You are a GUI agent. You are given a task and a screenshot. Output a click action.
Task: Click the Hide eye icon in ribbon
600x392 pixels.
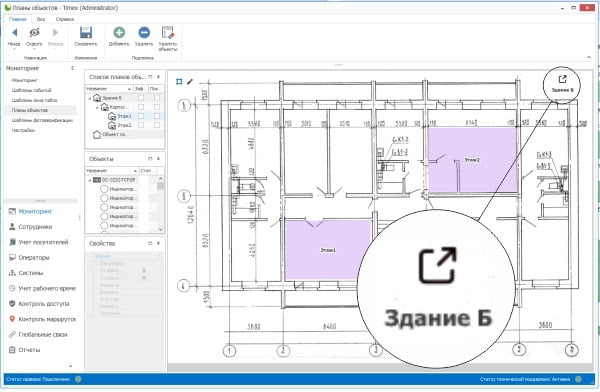(x=34, y=33)
